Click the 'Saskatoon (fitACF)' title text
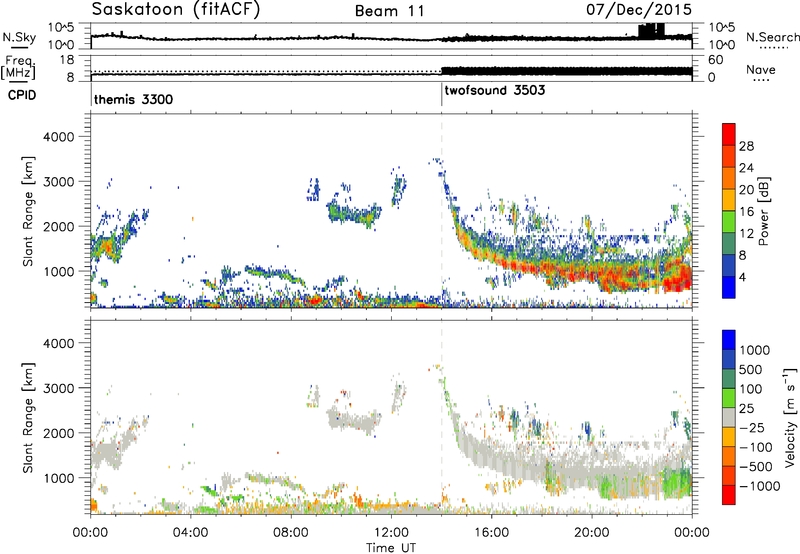The image size is (800, 554). pos(176,10)
